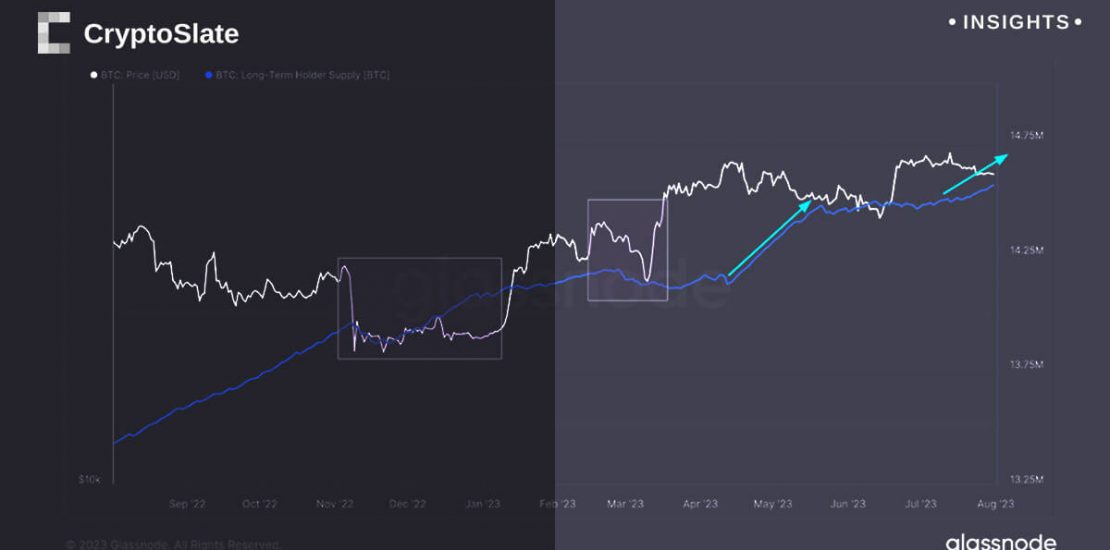Image resolution: width=1110 pixels, height=550 pixels.
Task: Click the INSIGHTS header label
Action: point(1014,21)
